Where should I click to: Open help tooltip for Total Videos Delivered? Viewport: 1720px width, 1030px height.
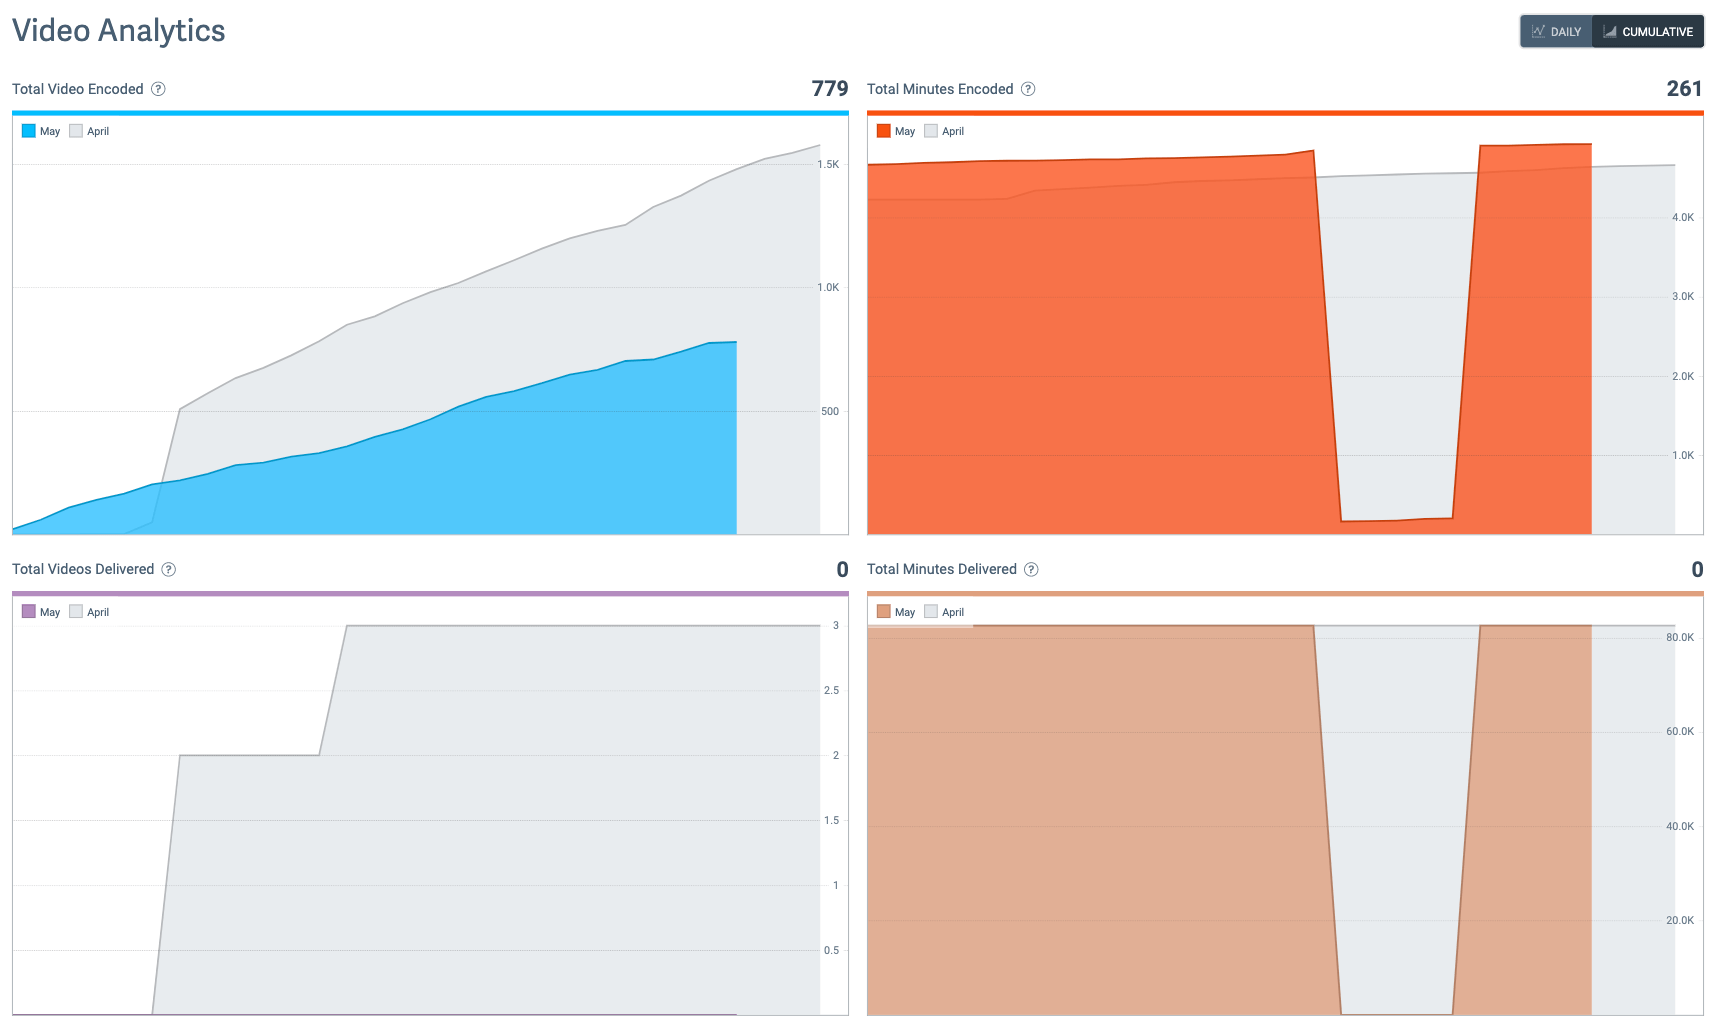(170, 569)
